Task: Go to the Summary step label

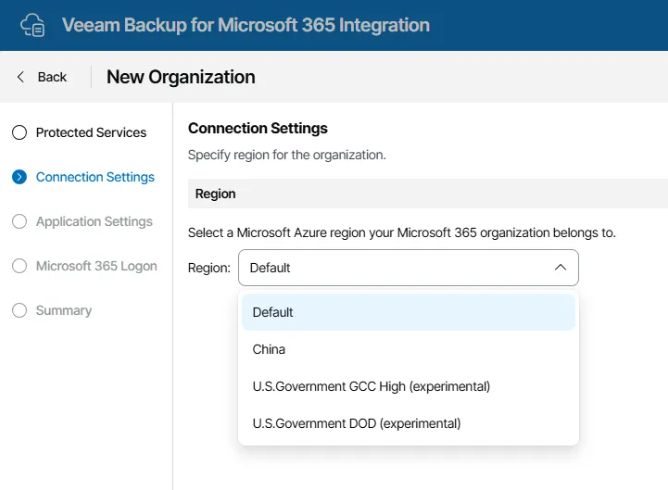Action: [x=64, y=311]
